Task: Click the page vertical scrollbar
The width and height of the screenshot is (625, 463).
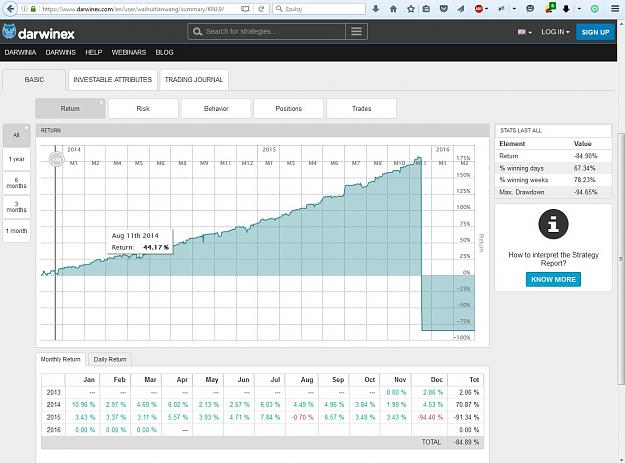Action: coord(621,259)
